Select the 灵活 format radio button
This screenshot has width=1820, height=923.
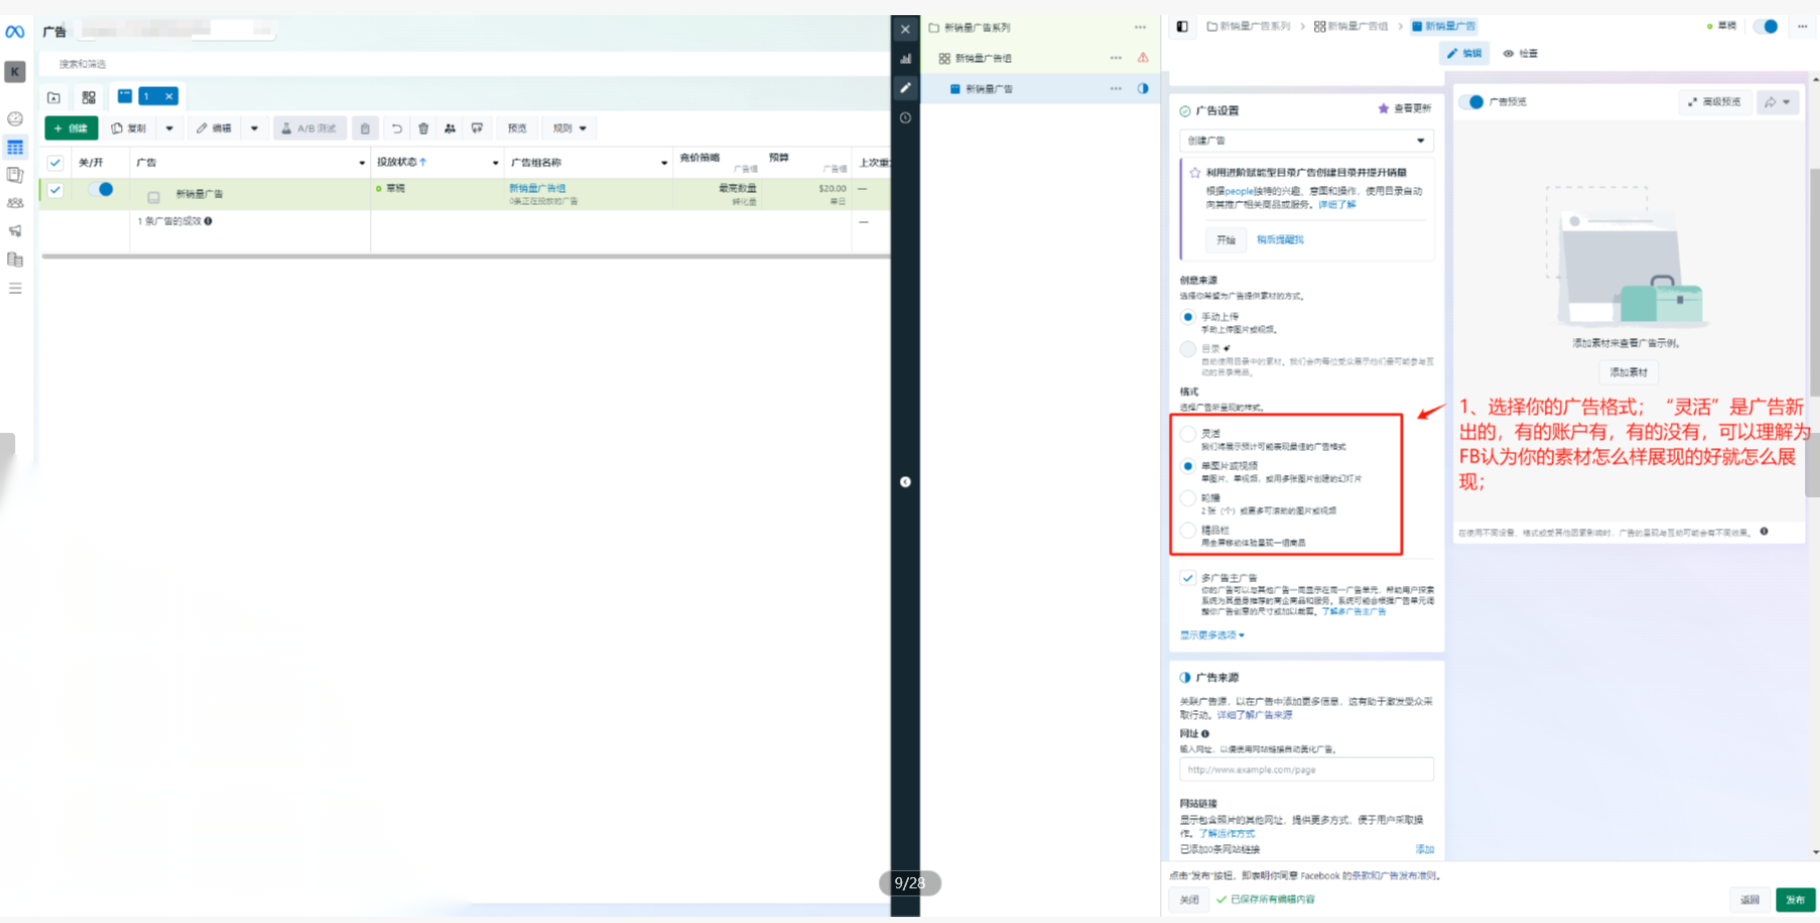tap(1188, 434)
